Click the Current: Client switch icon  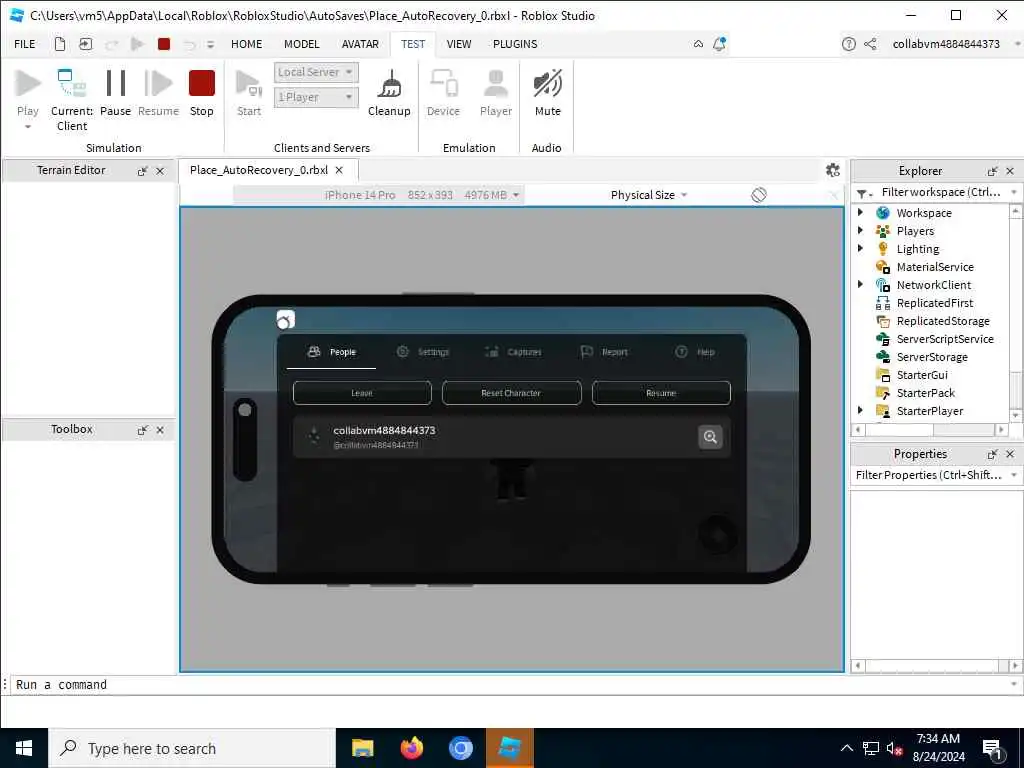pos(71,84)
